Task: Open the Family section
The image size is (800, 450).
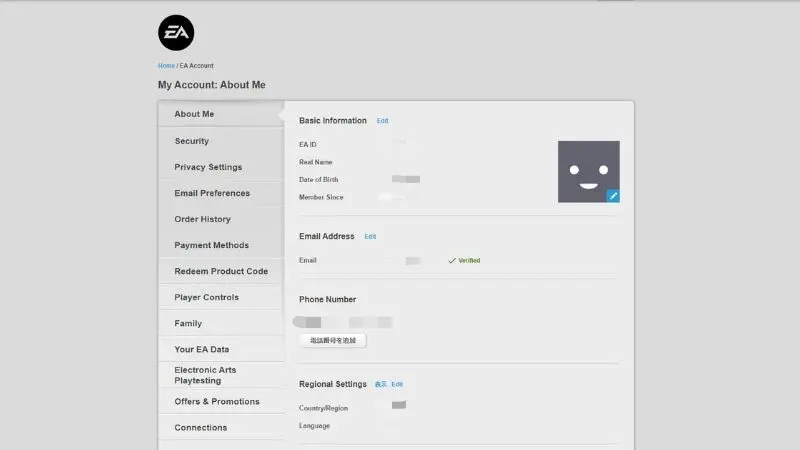Action: click(221, 323)
